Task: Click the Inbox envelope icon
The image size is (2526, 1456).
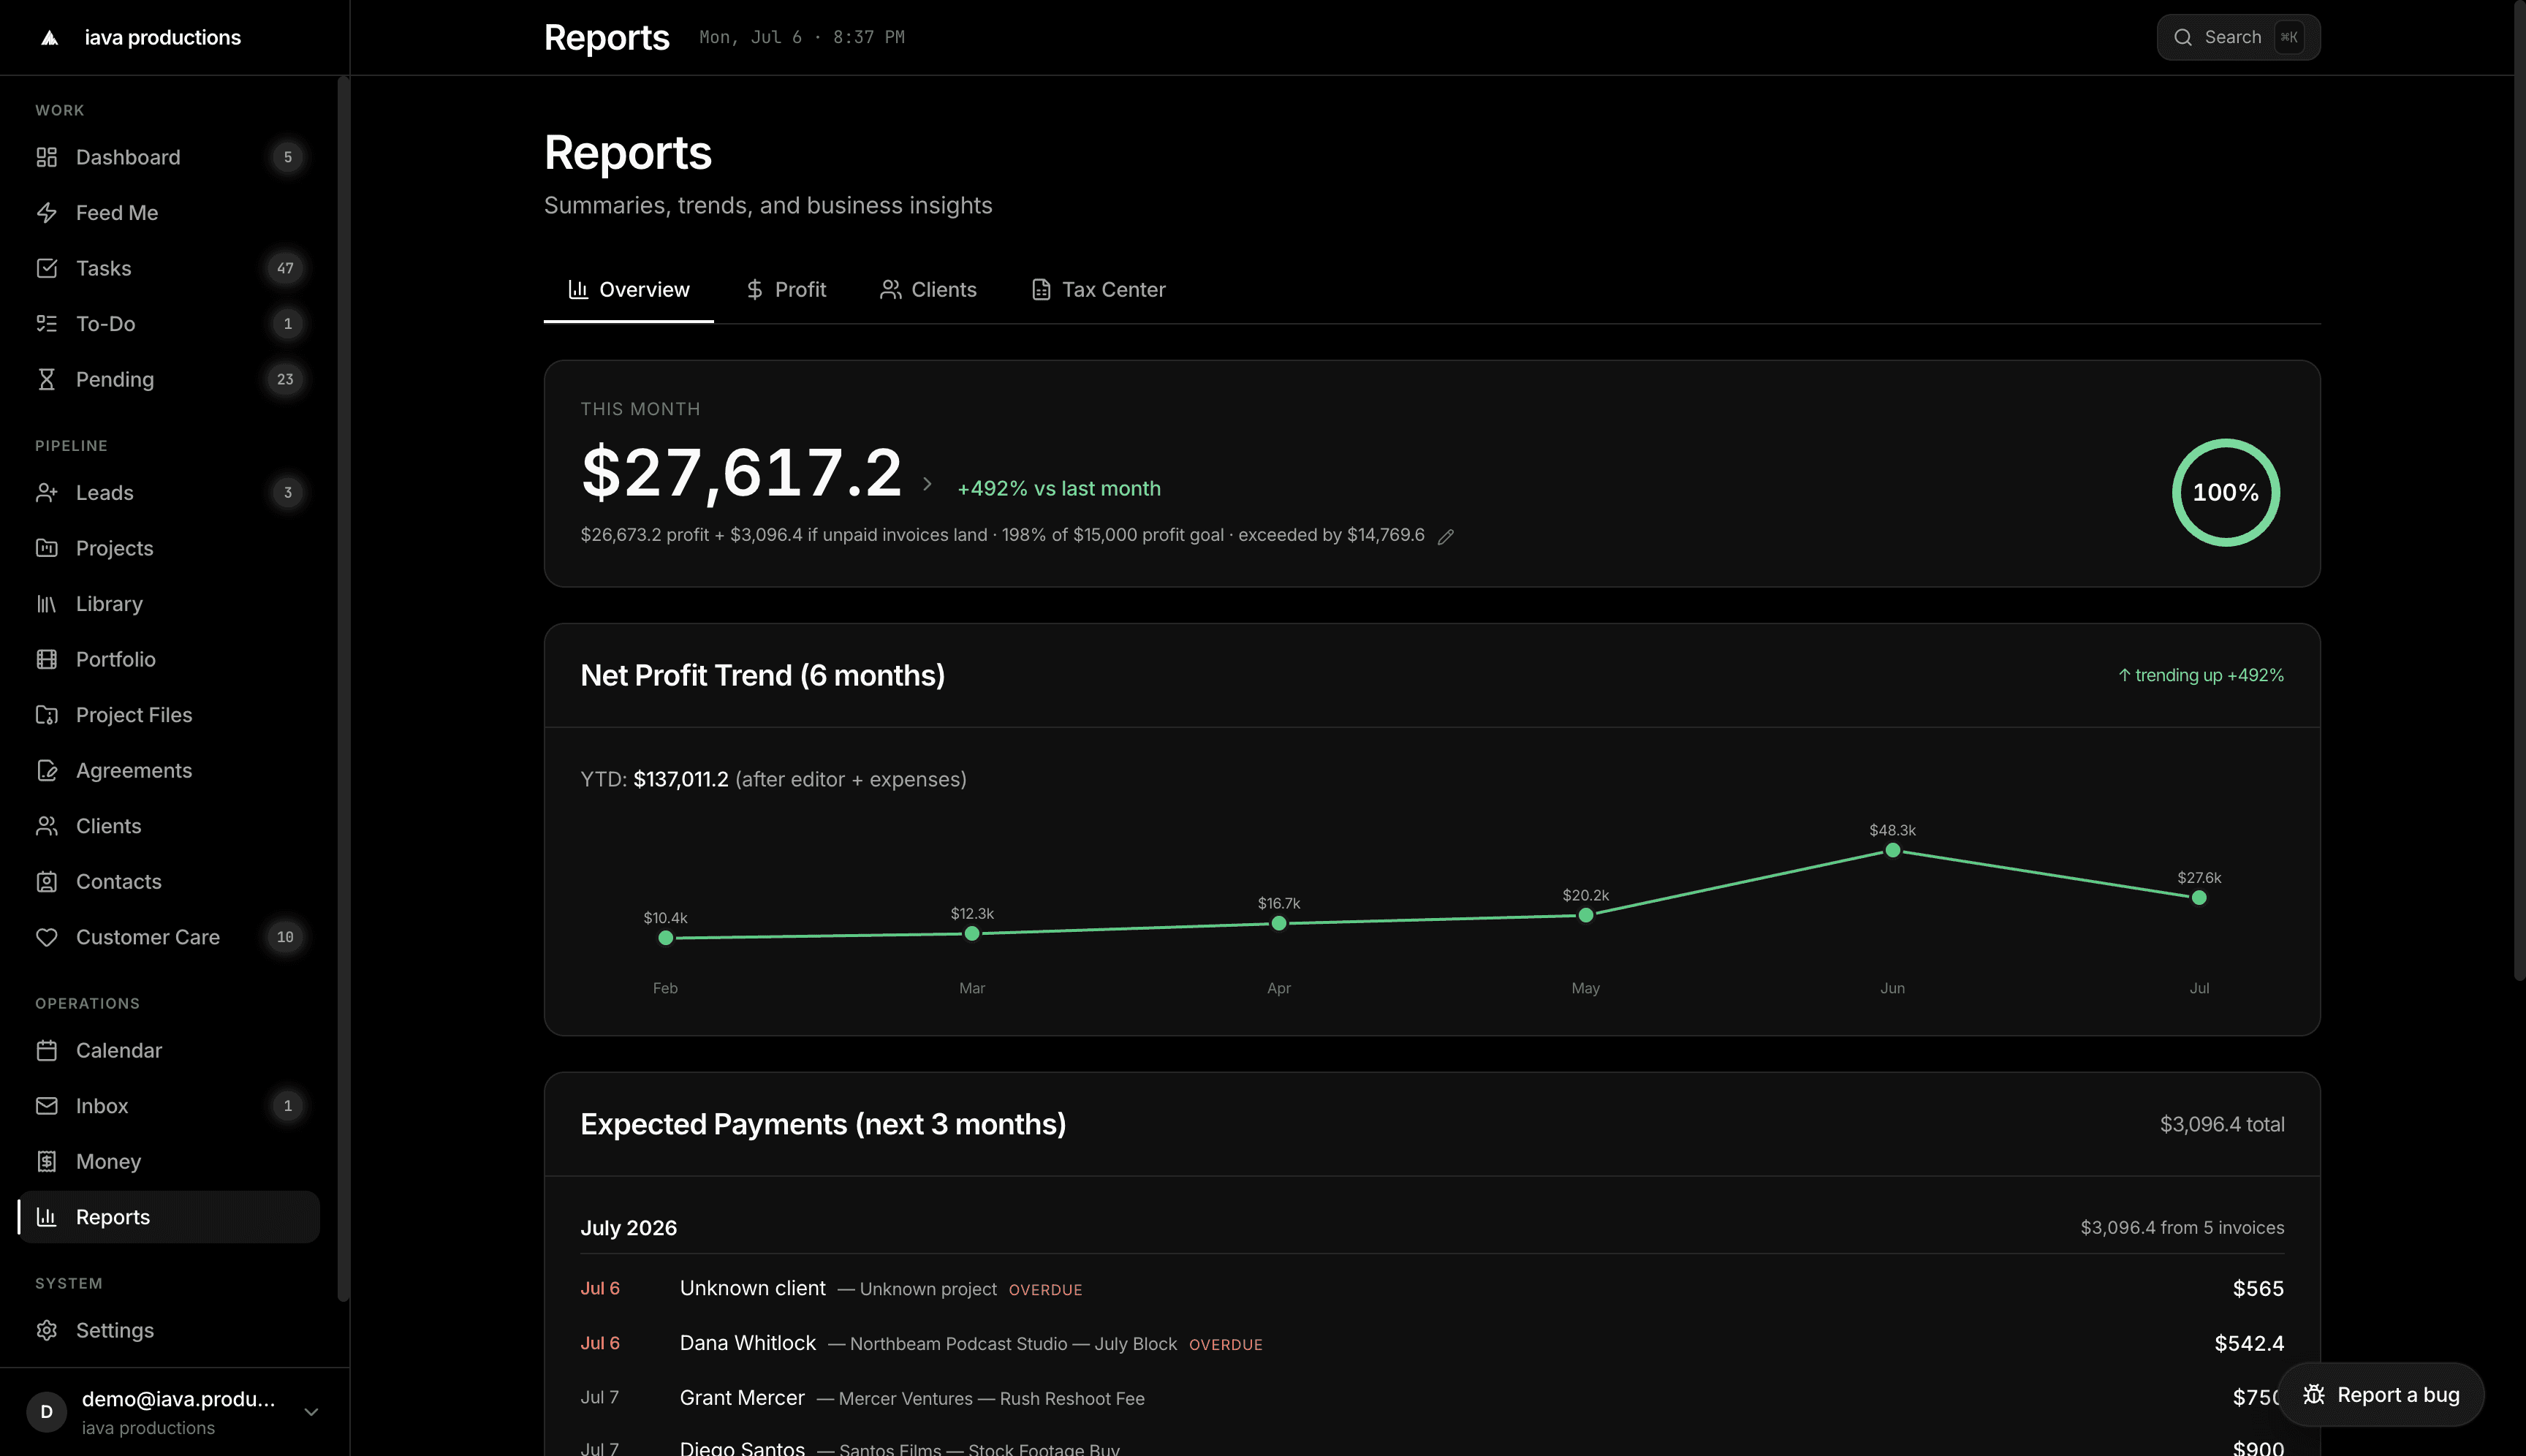Action: (x=47, y=1106)
